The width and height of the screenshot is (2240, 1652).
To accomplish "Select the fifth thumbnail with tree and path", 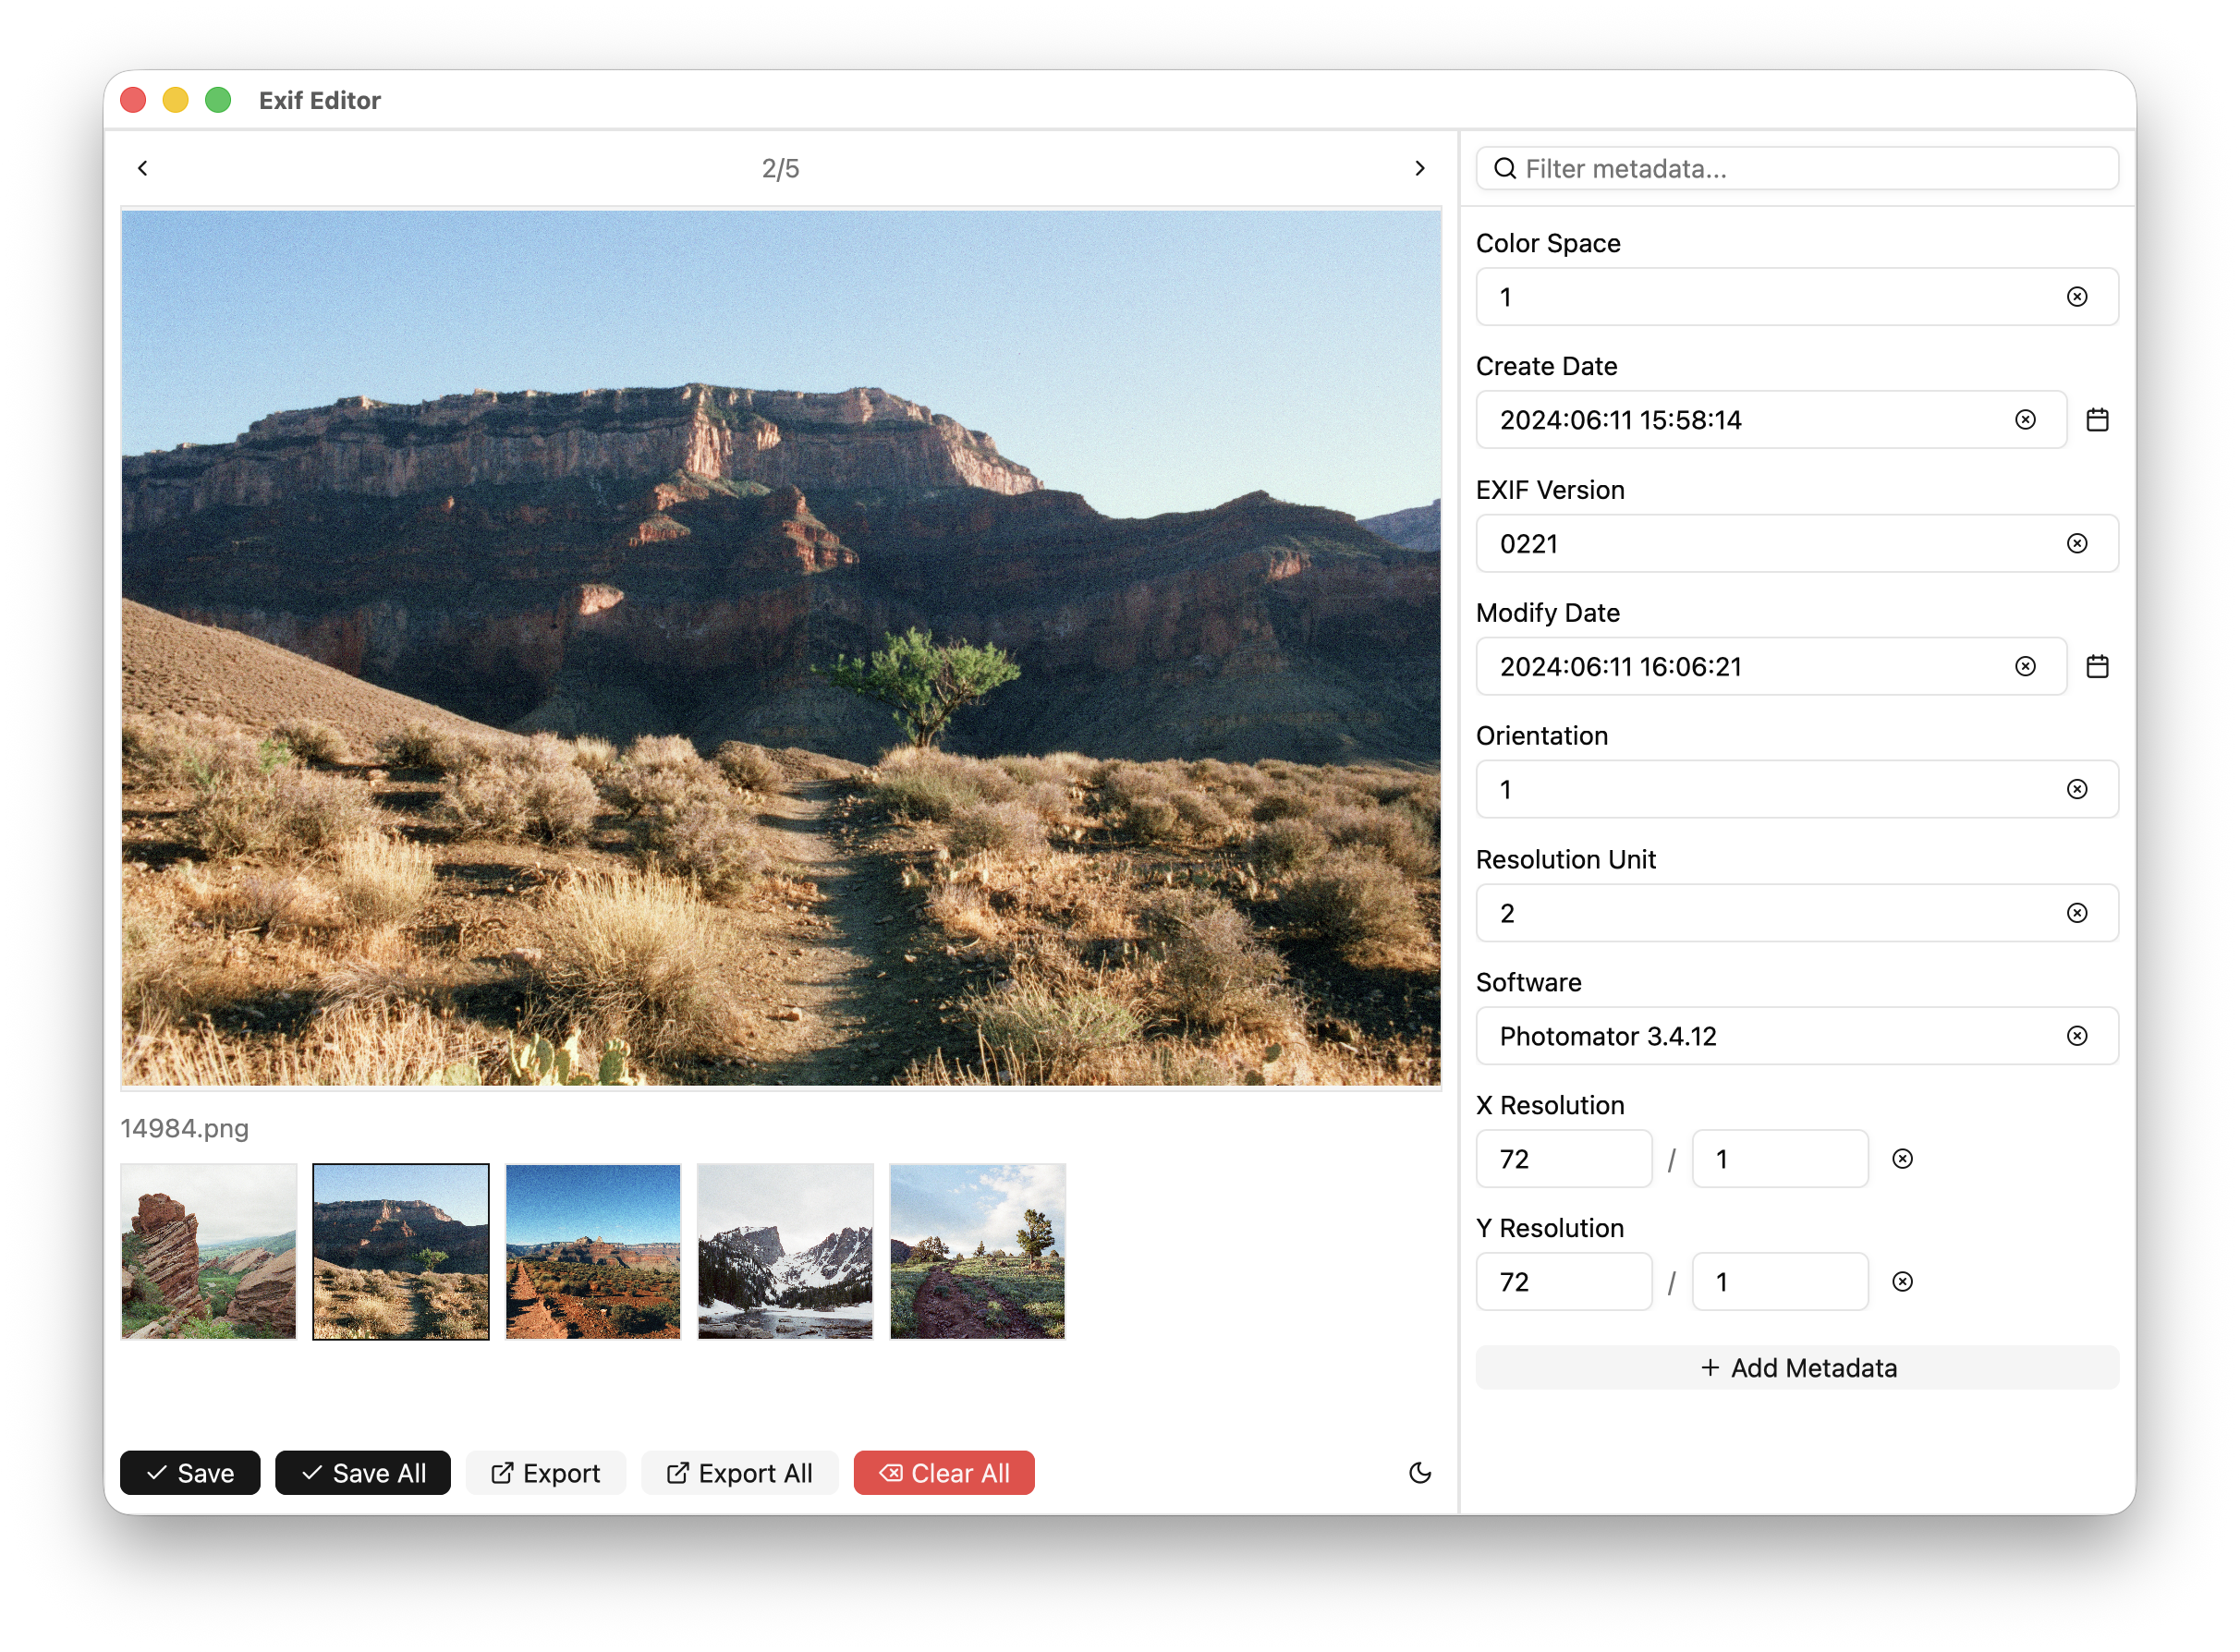I will coord(977,1251).
